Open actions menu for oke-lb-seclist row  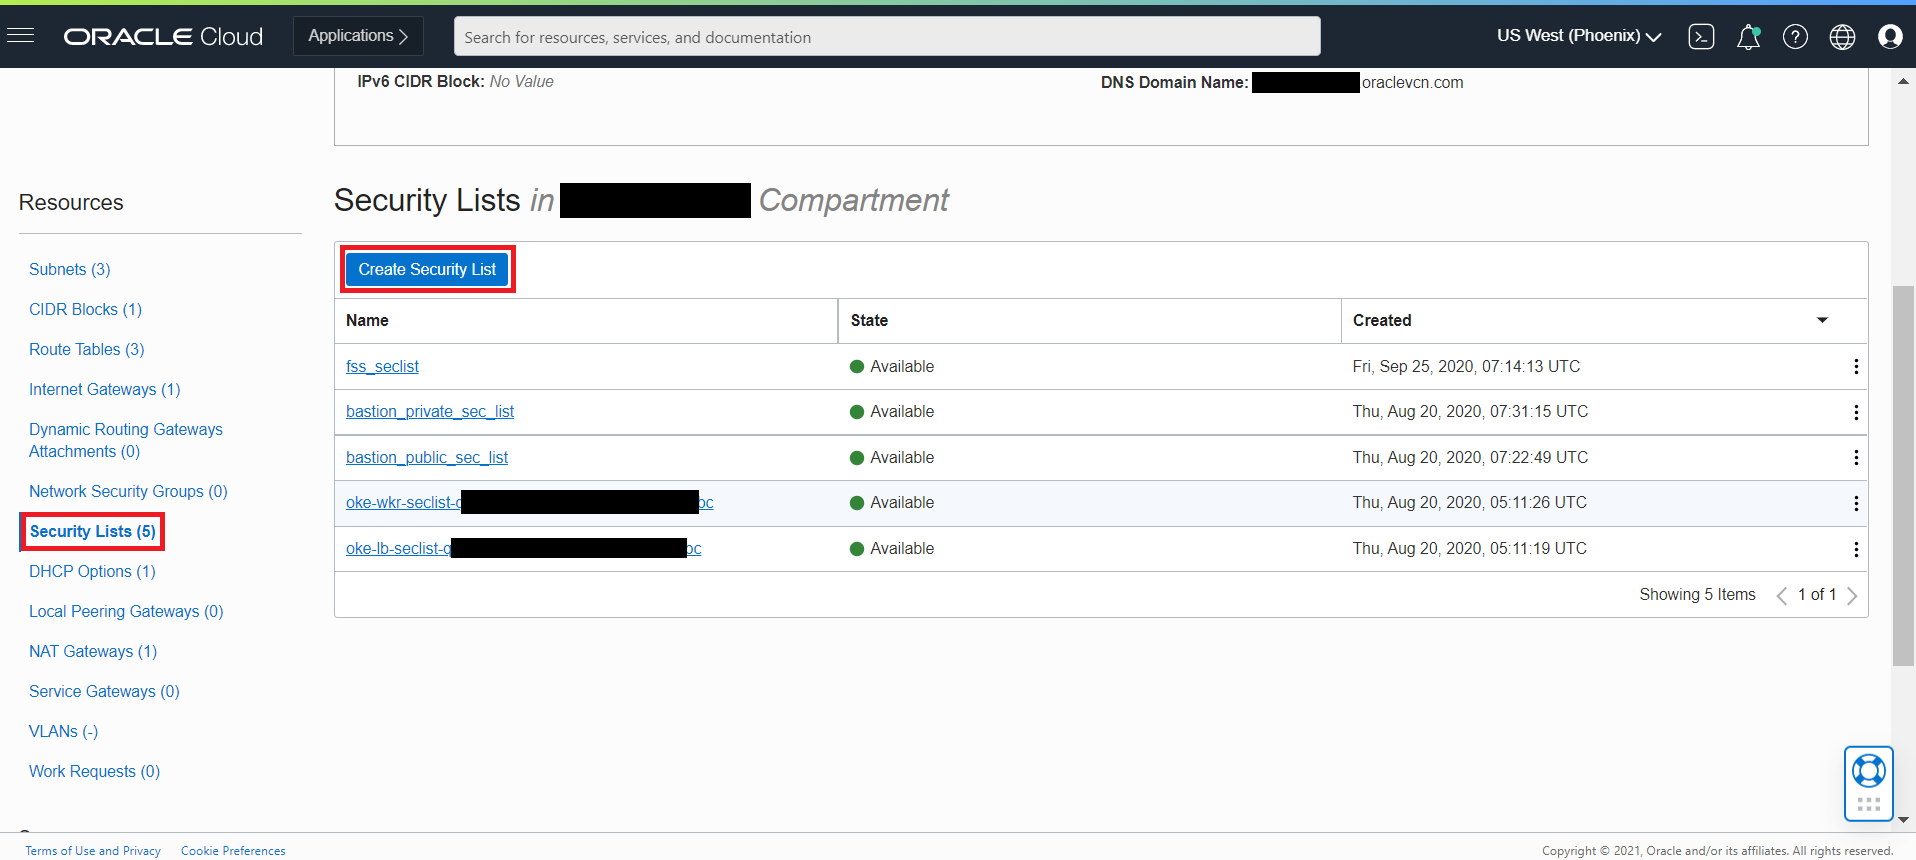point(1856,549)
